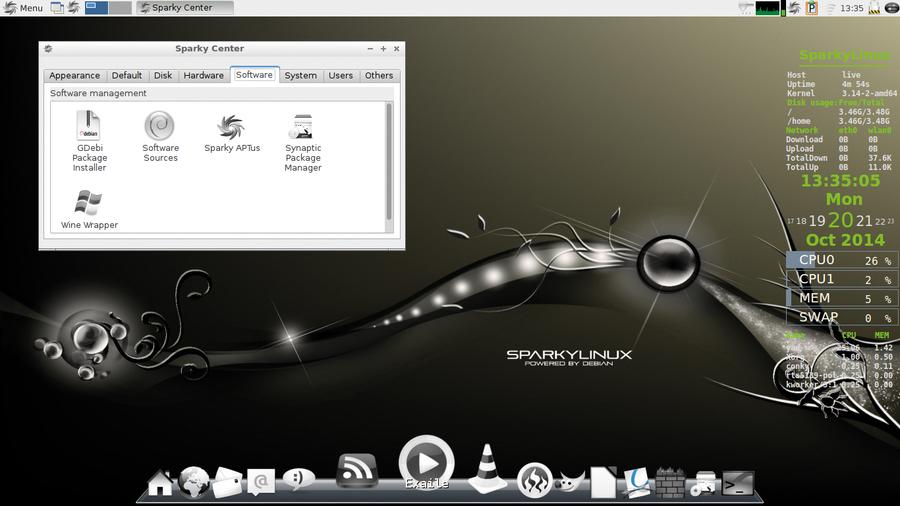Click Sparky swirl tray icon
This screenshot has width=900, height=506.
coord(794,7)
